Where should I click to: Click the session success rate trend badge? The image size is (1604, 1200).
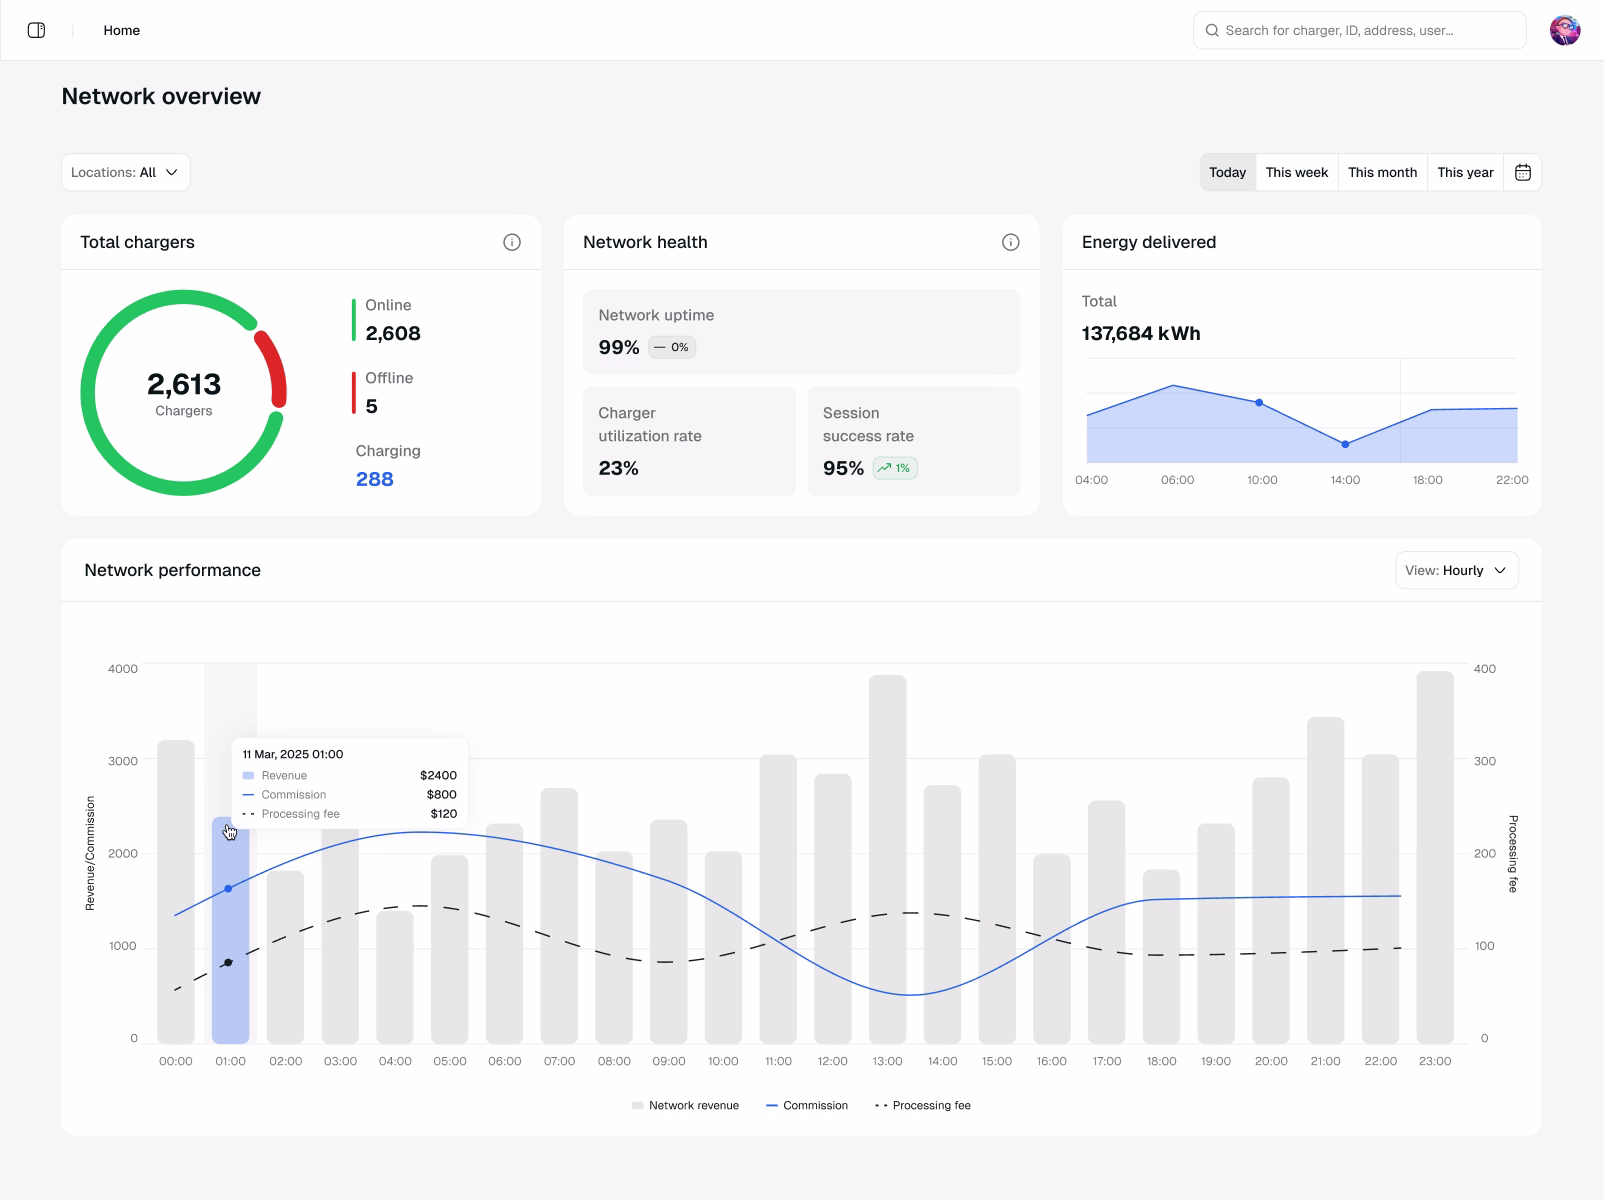coord(895,468)
